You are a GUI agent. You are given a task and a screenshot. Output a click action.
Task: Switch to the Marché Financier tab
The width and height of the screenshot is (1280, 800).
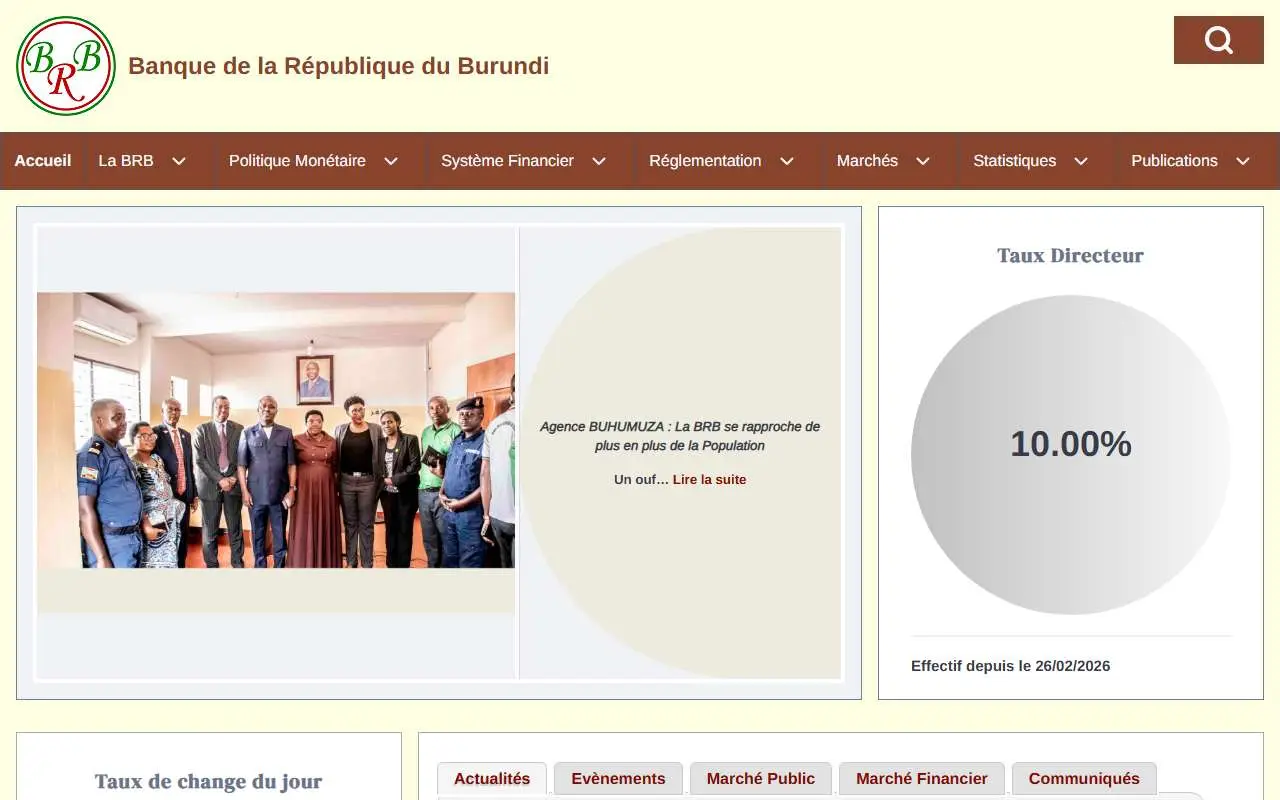[922, 779]
